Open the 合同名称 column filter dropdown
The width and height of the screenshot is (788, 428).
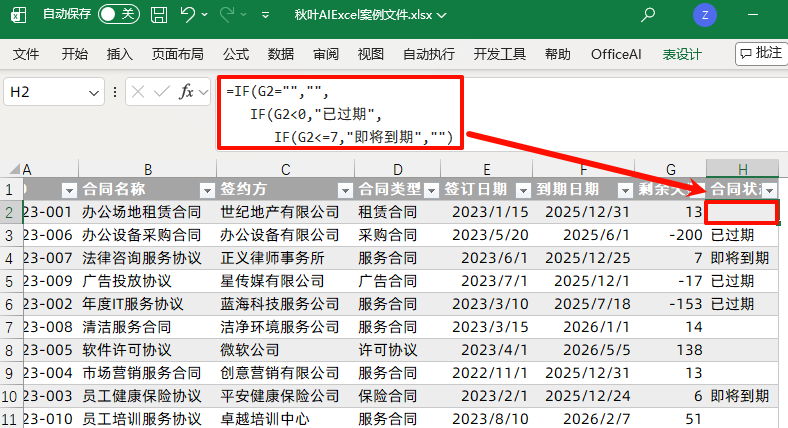206,190
